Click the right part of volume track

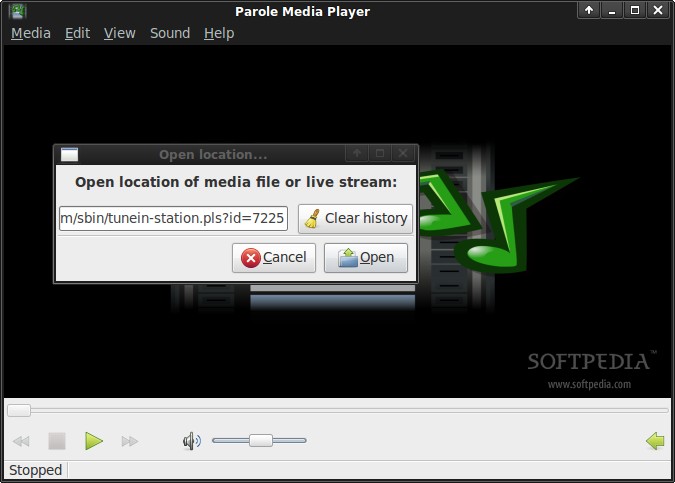(290, 440)
